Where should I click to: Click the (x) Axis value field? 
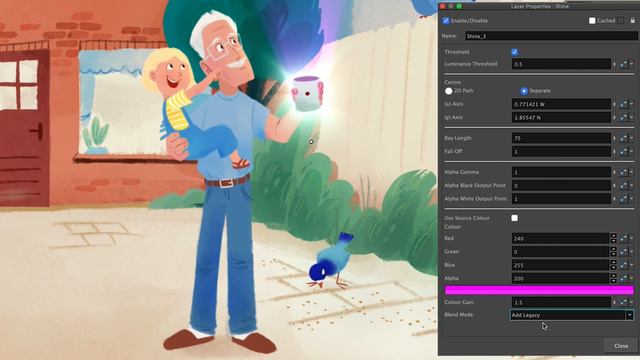tap(561, 104)
